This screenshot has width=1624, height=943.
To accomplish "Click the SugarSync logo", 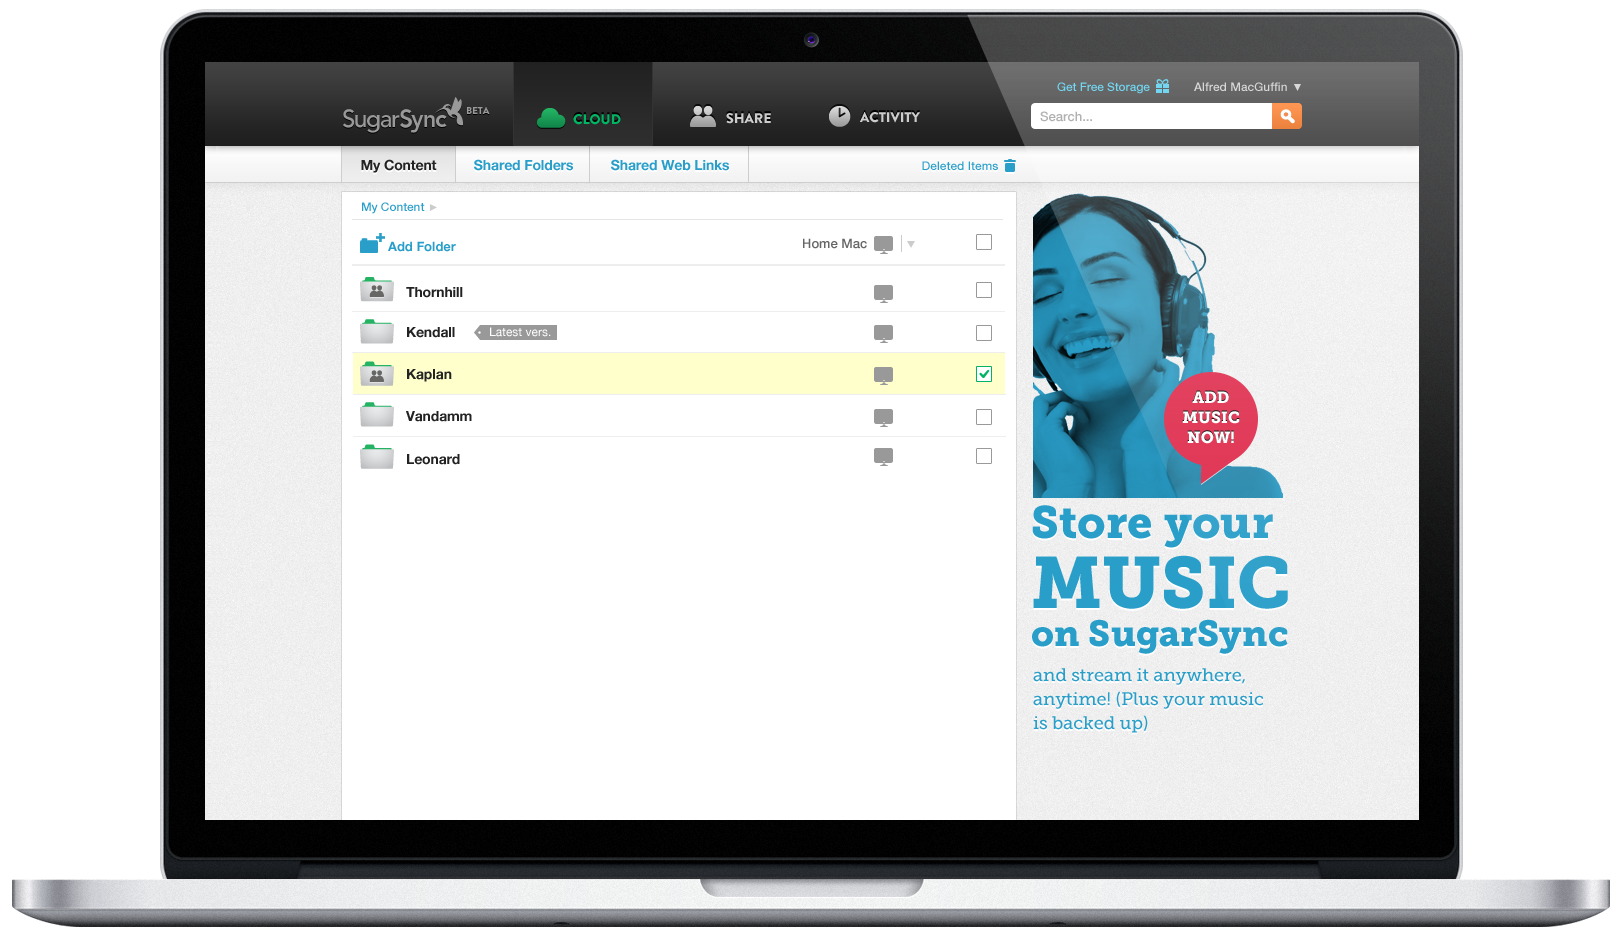I will pyautogui.click(x=415, y=116).
